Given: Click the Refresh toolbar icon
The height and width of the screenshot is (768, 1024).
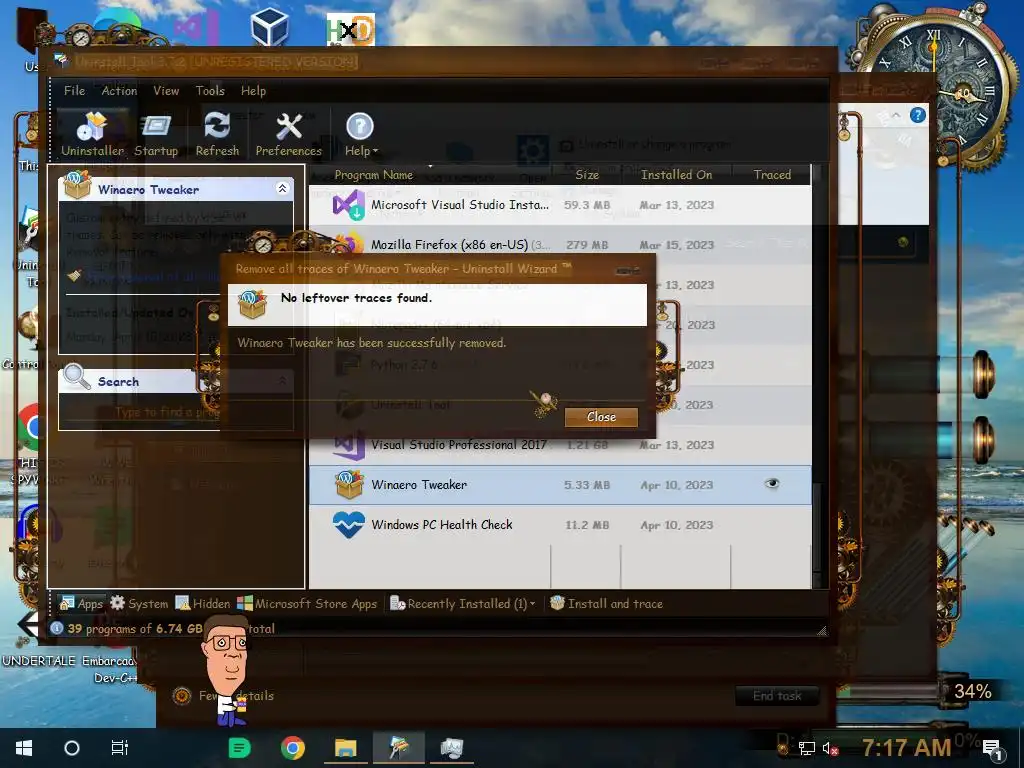Looking at the screenshot, I should click(217, 134).
